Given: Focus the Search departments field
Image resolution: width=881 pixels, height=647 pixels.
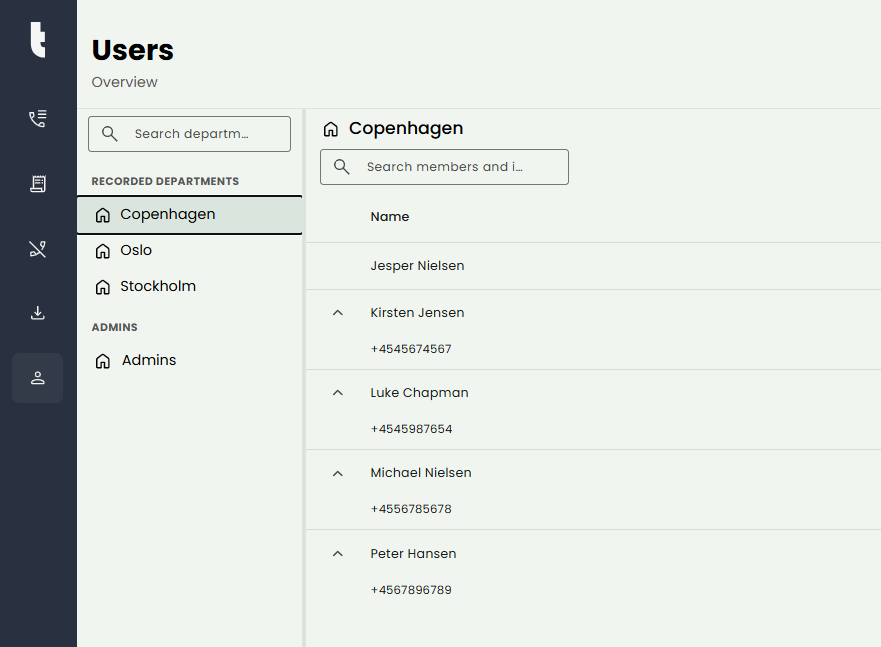Looking at the screenshot, I should pyautogui.click(x=189, y=134).
